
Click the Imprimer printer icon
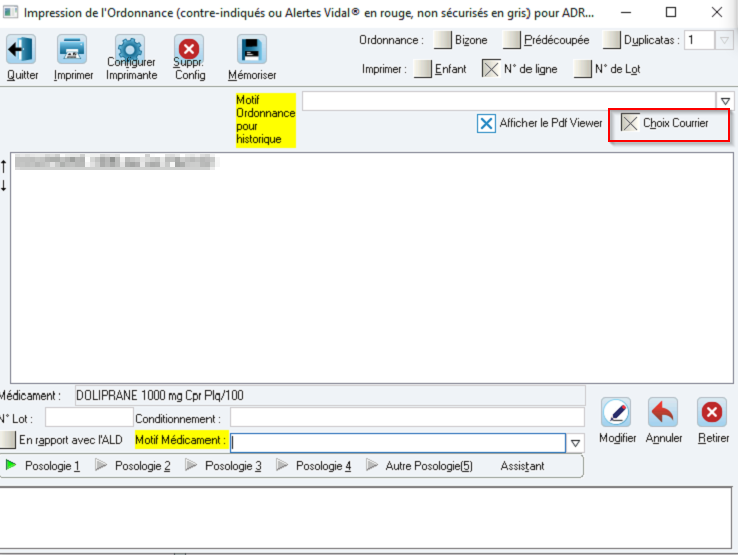(72, 49)
